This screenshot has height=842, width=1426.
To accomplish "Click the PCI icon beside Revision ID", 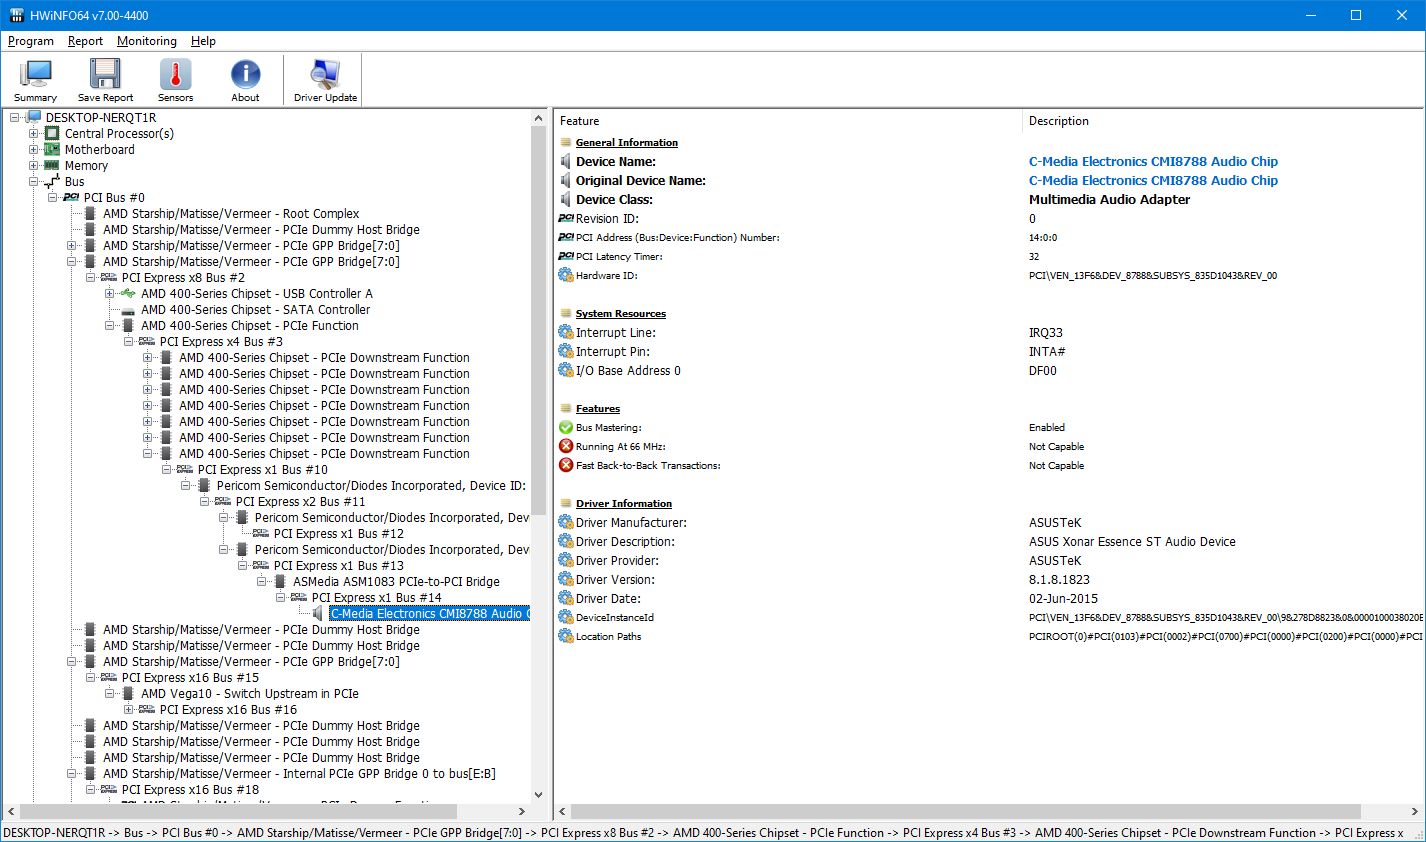I will click(x=566, y=219).
